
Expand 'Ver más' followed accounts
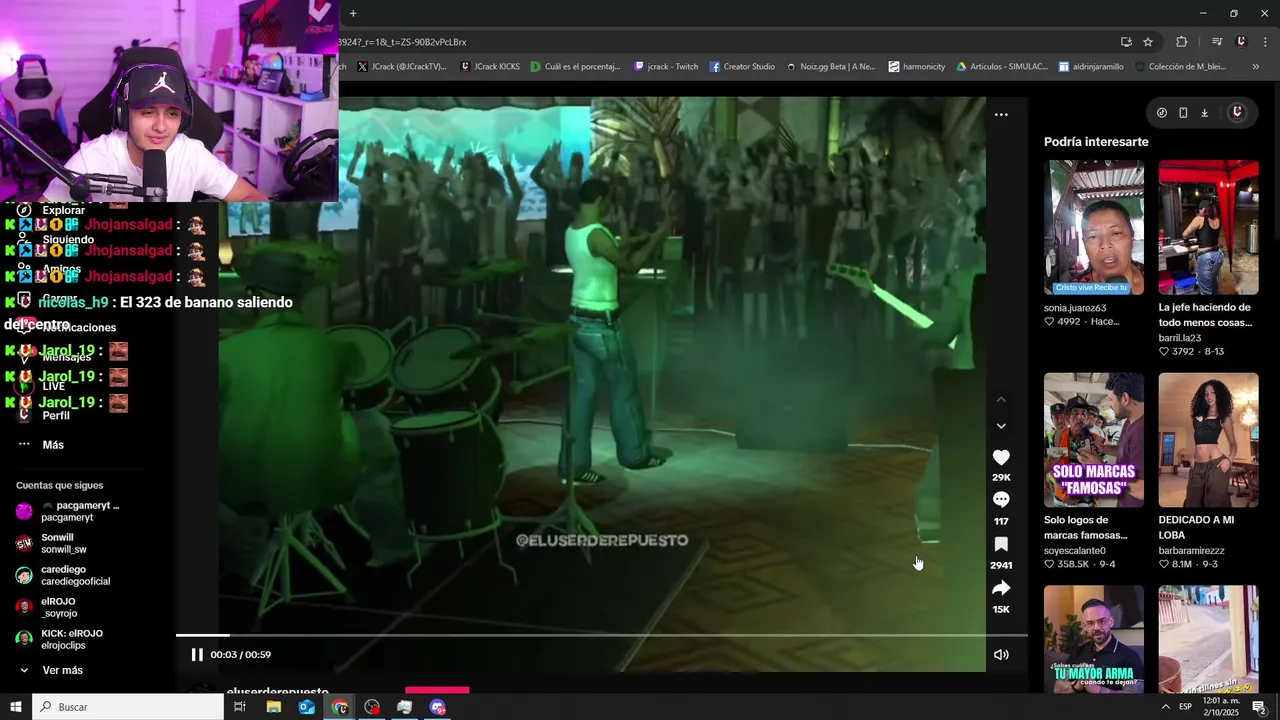62,670
